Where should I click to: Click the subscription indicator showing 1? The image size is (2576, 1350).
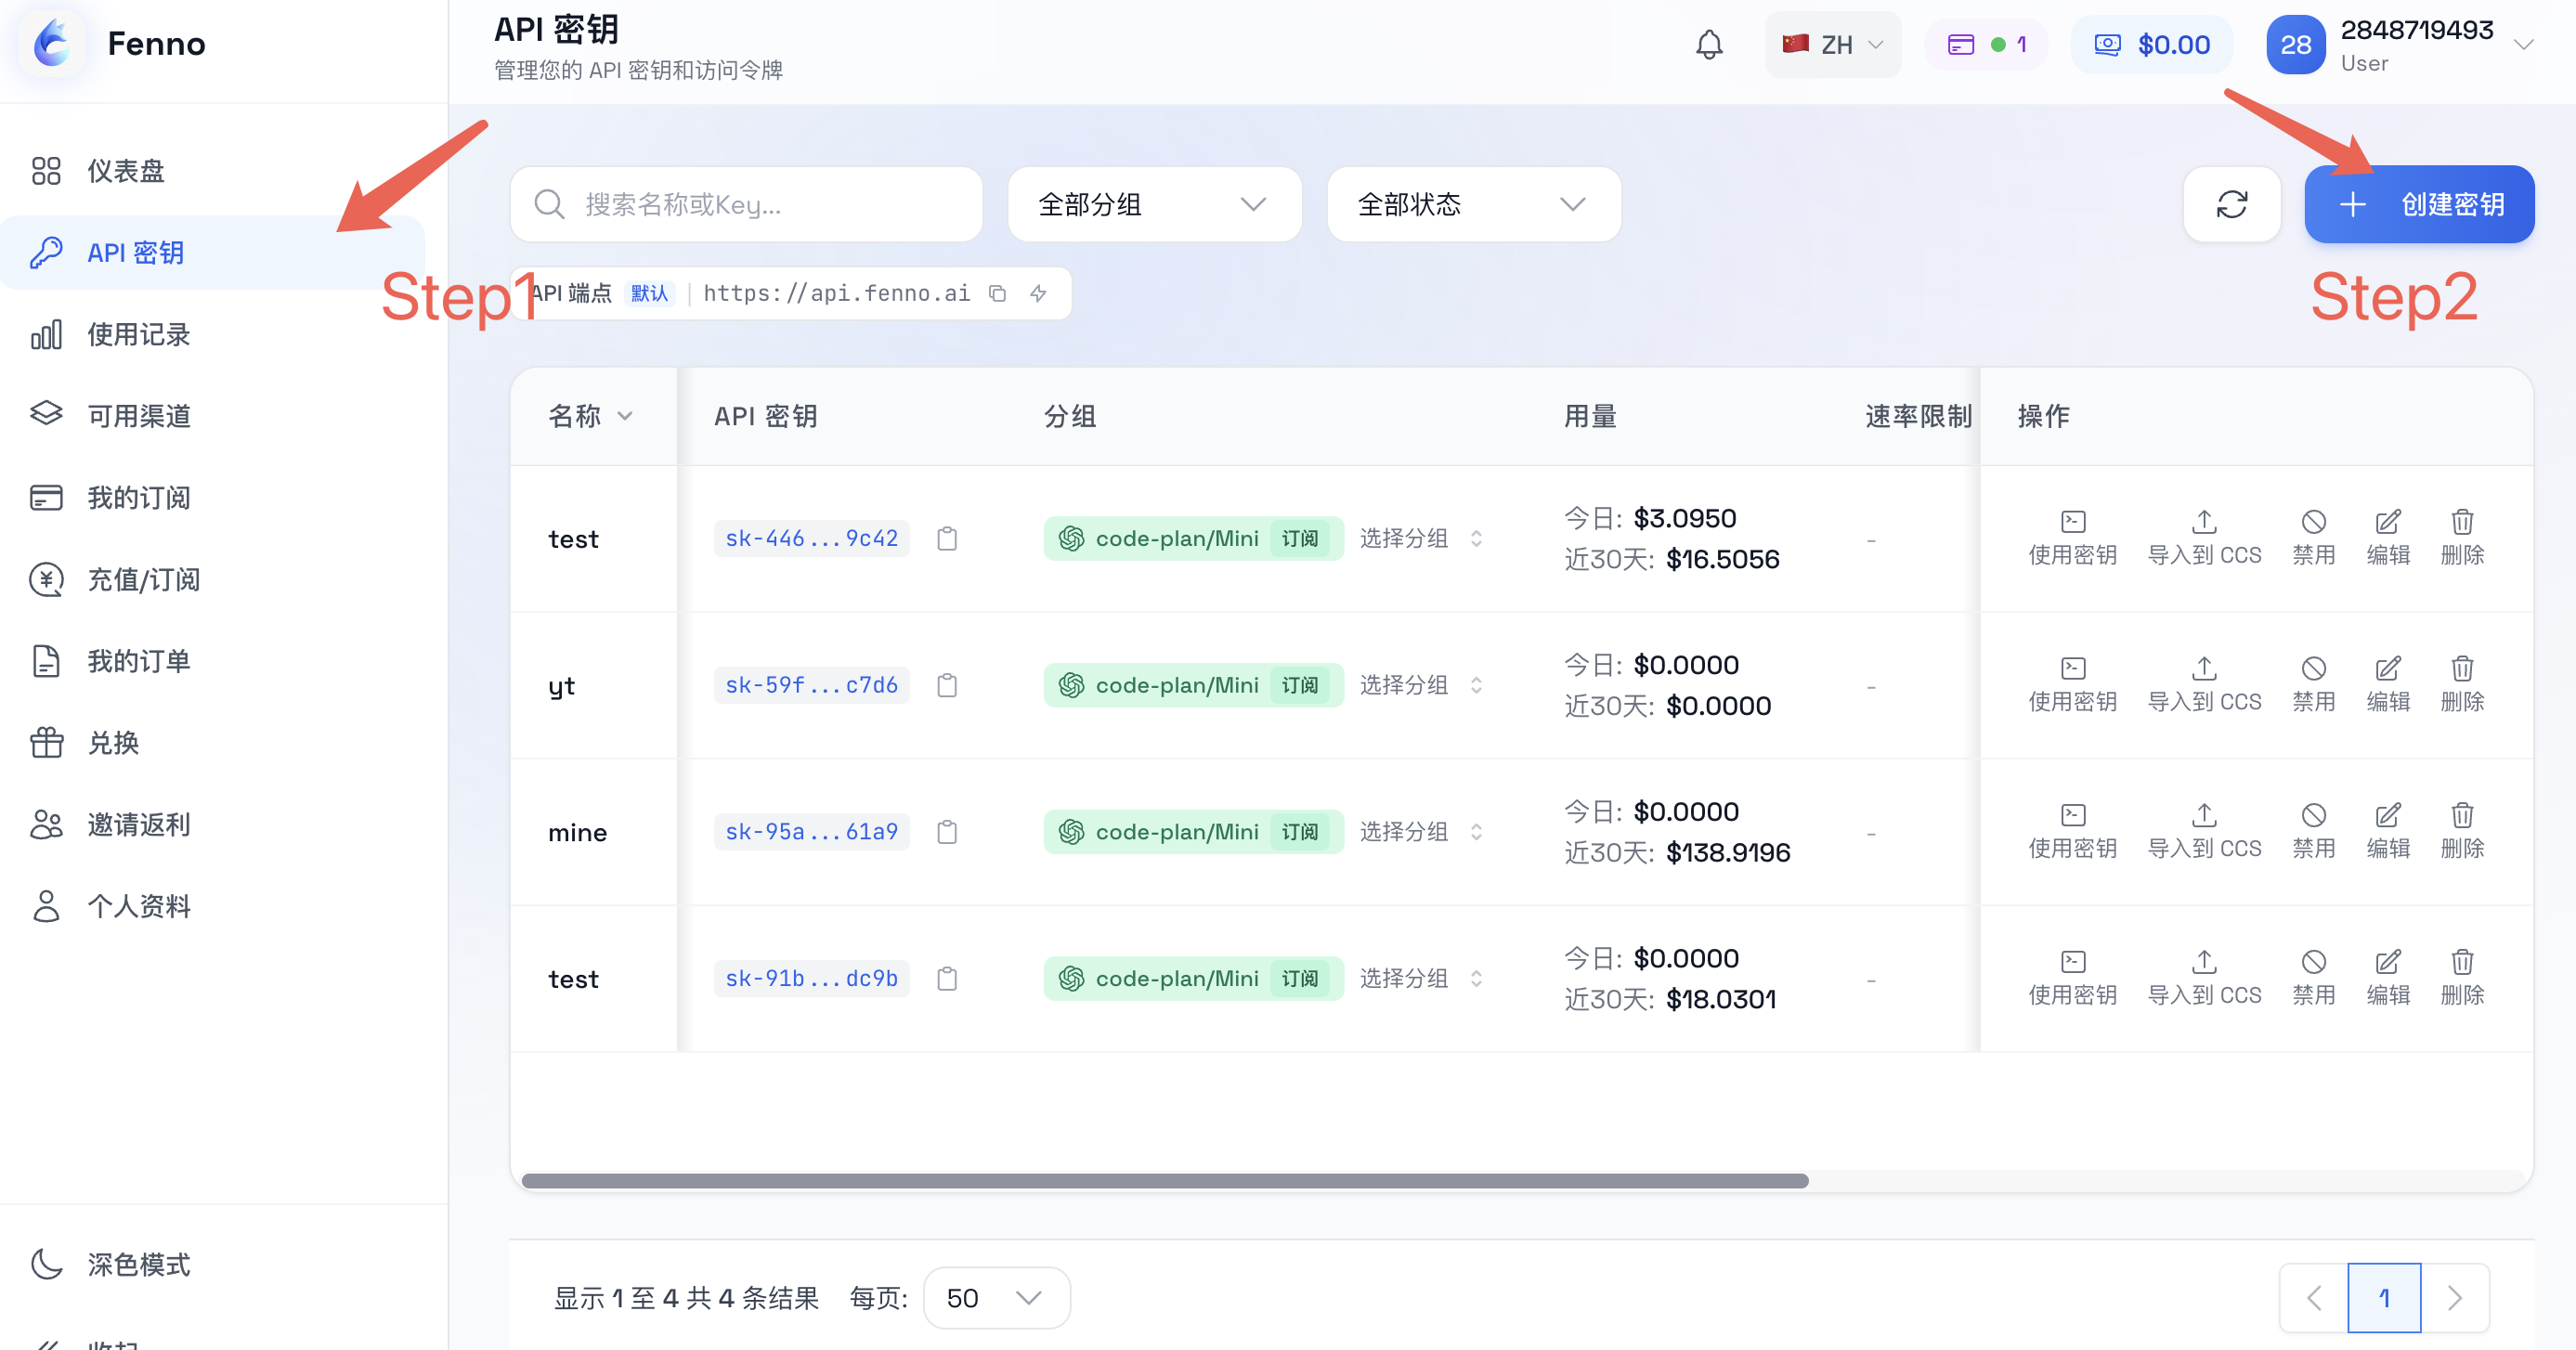(1986, 45)
